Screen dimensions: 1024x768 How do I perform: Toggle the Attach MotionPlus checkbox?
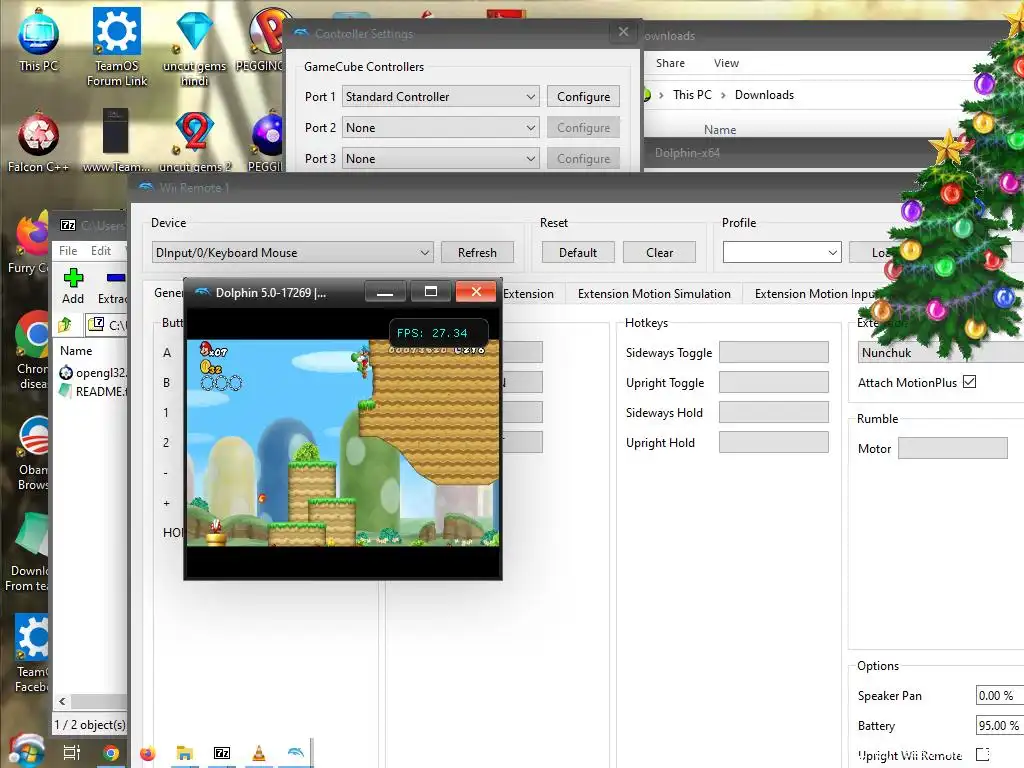point(970,382)
